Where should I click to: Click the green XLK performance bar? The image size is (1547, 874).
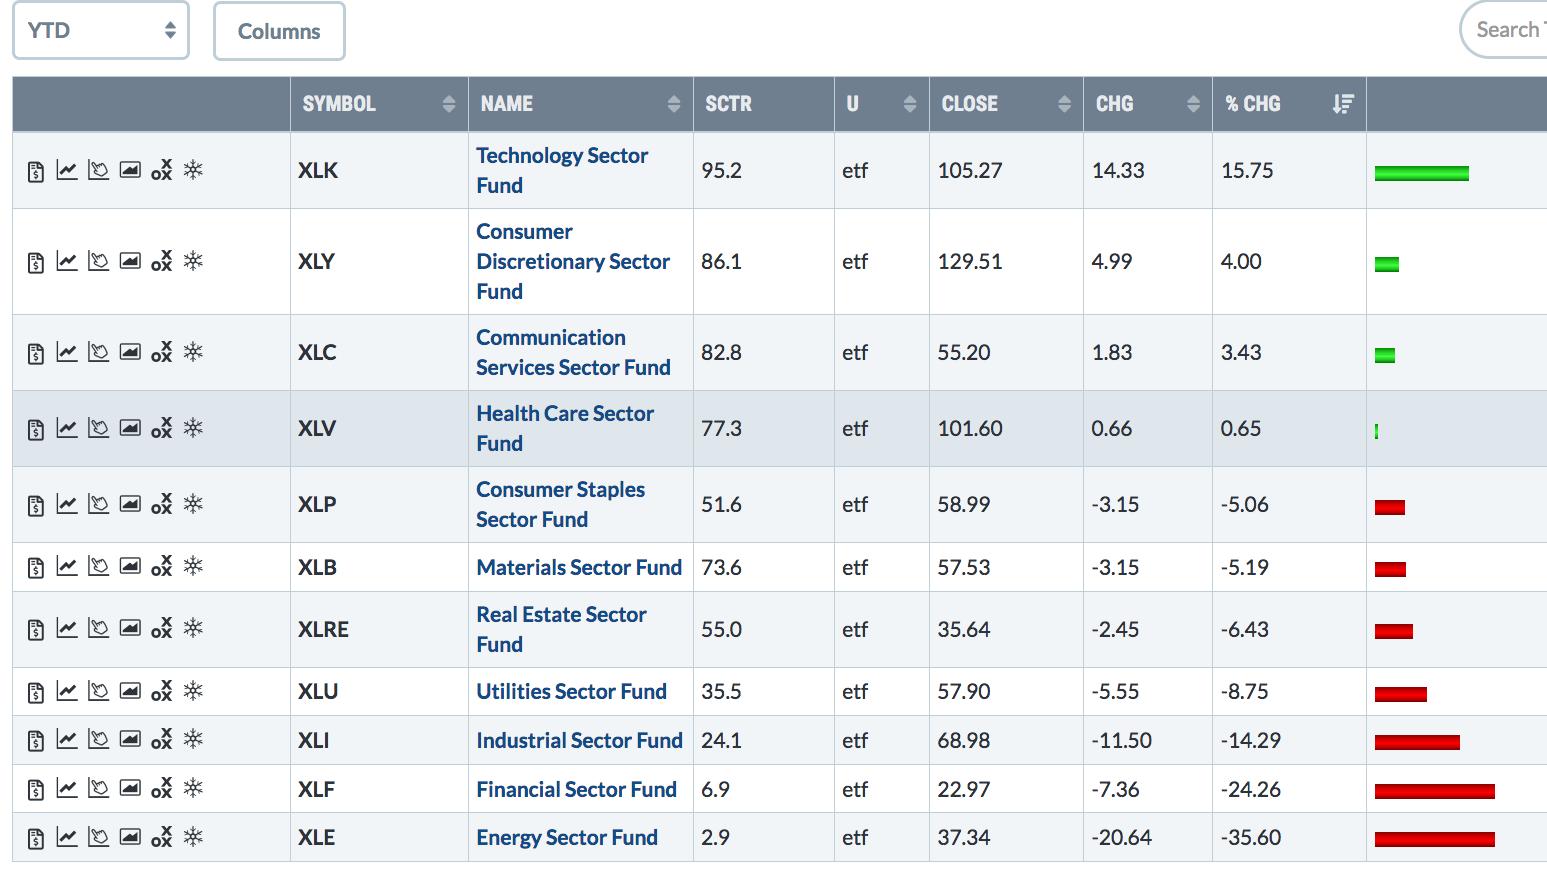click(x=1421, y=173)
